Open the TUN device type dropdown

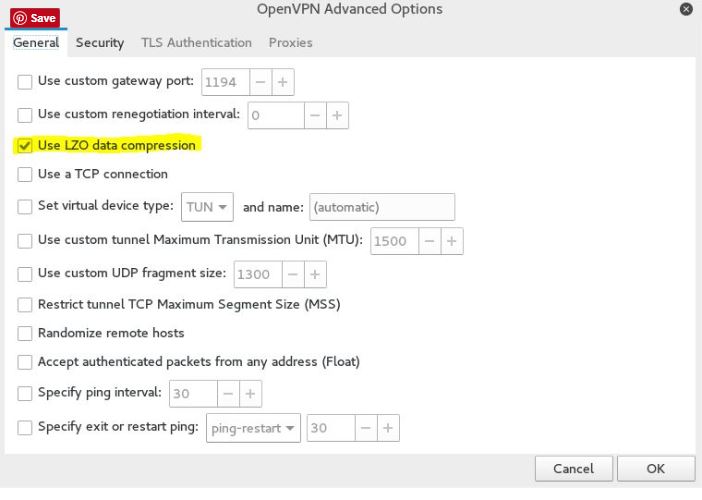[x=207, y=207]
